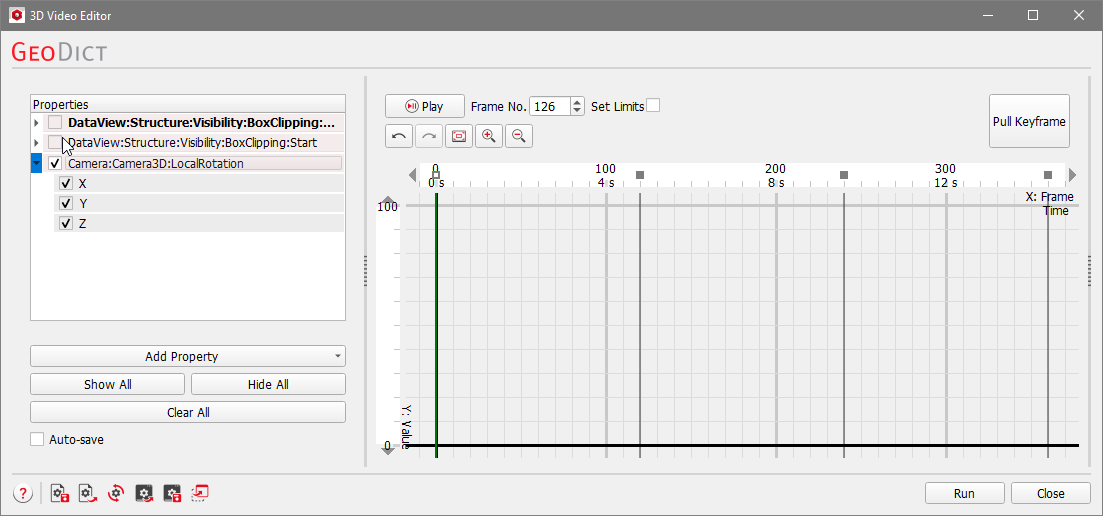Collapse the Camera3D:LocalRotation tree item

pyautogui.click(x=37, y=163)
